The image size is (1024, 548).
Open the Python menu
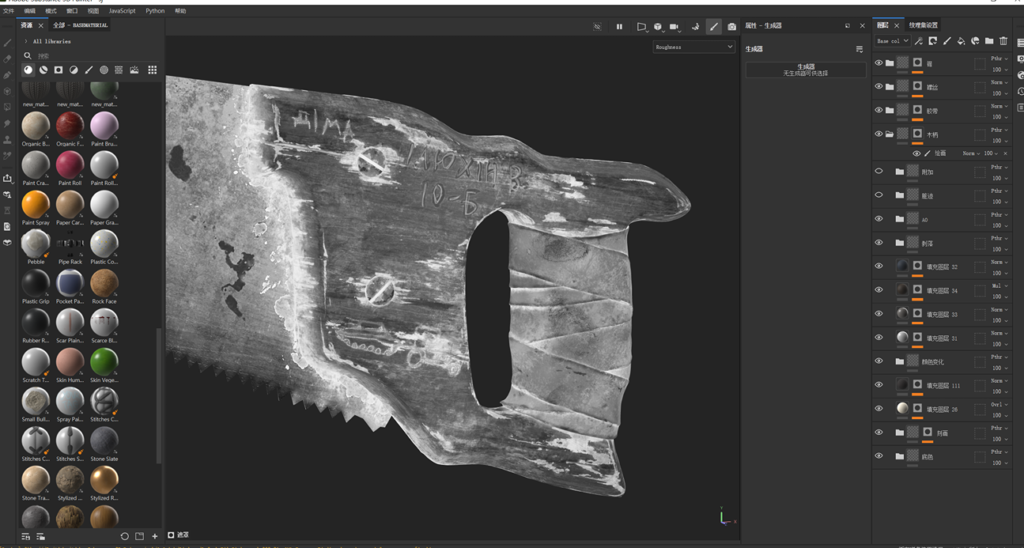click(155, 11)
